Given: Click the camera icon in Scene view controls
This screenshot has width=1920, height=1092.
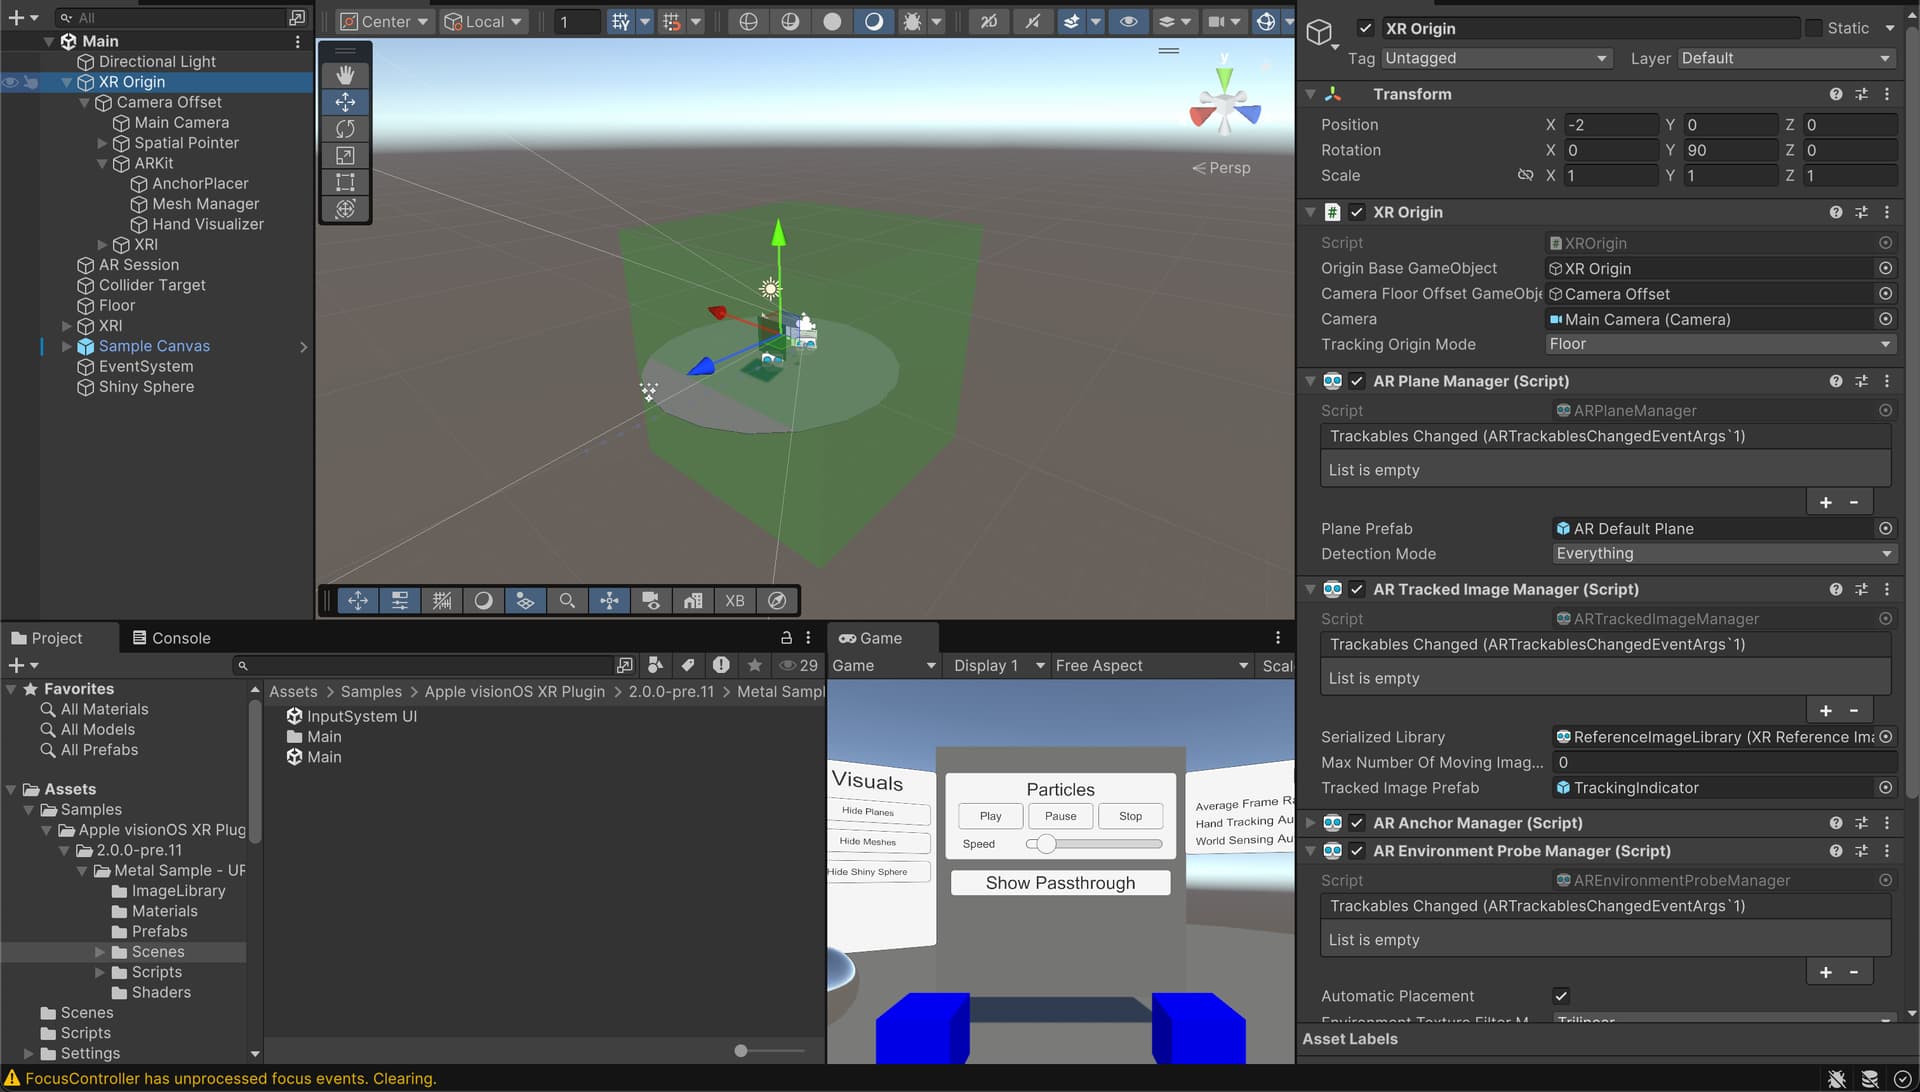Looking at the screenshot, I should click(651, 600).
